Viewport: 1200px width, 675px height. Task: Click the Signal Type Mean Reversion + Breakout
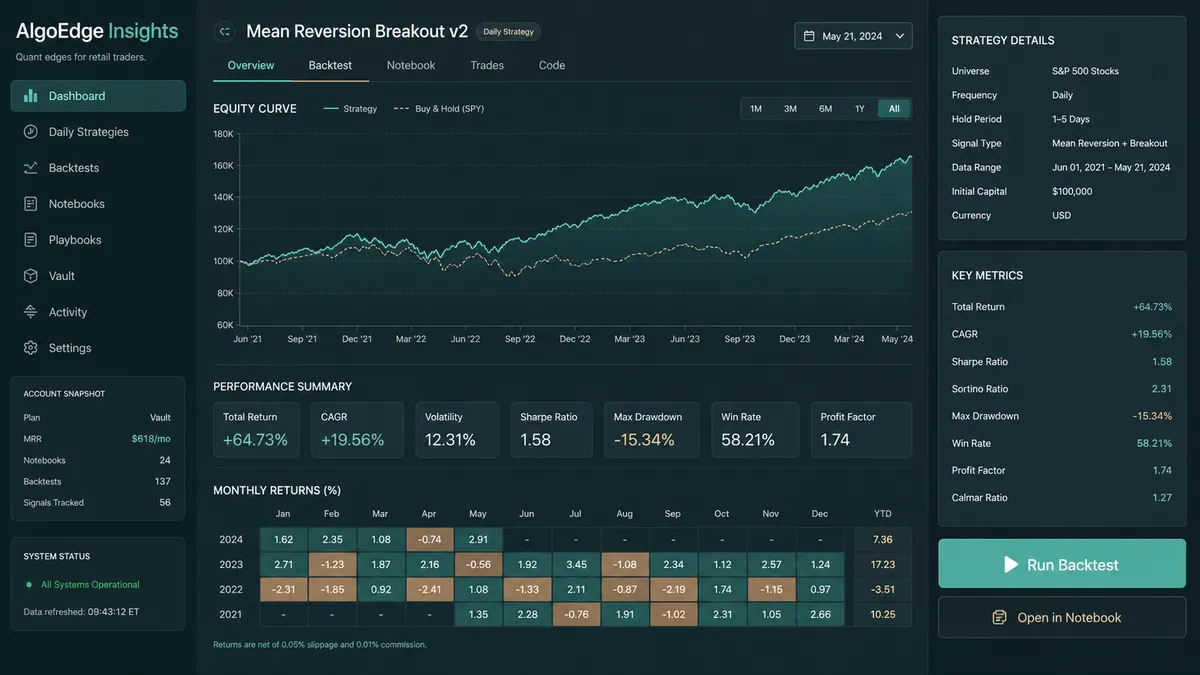1110,143
